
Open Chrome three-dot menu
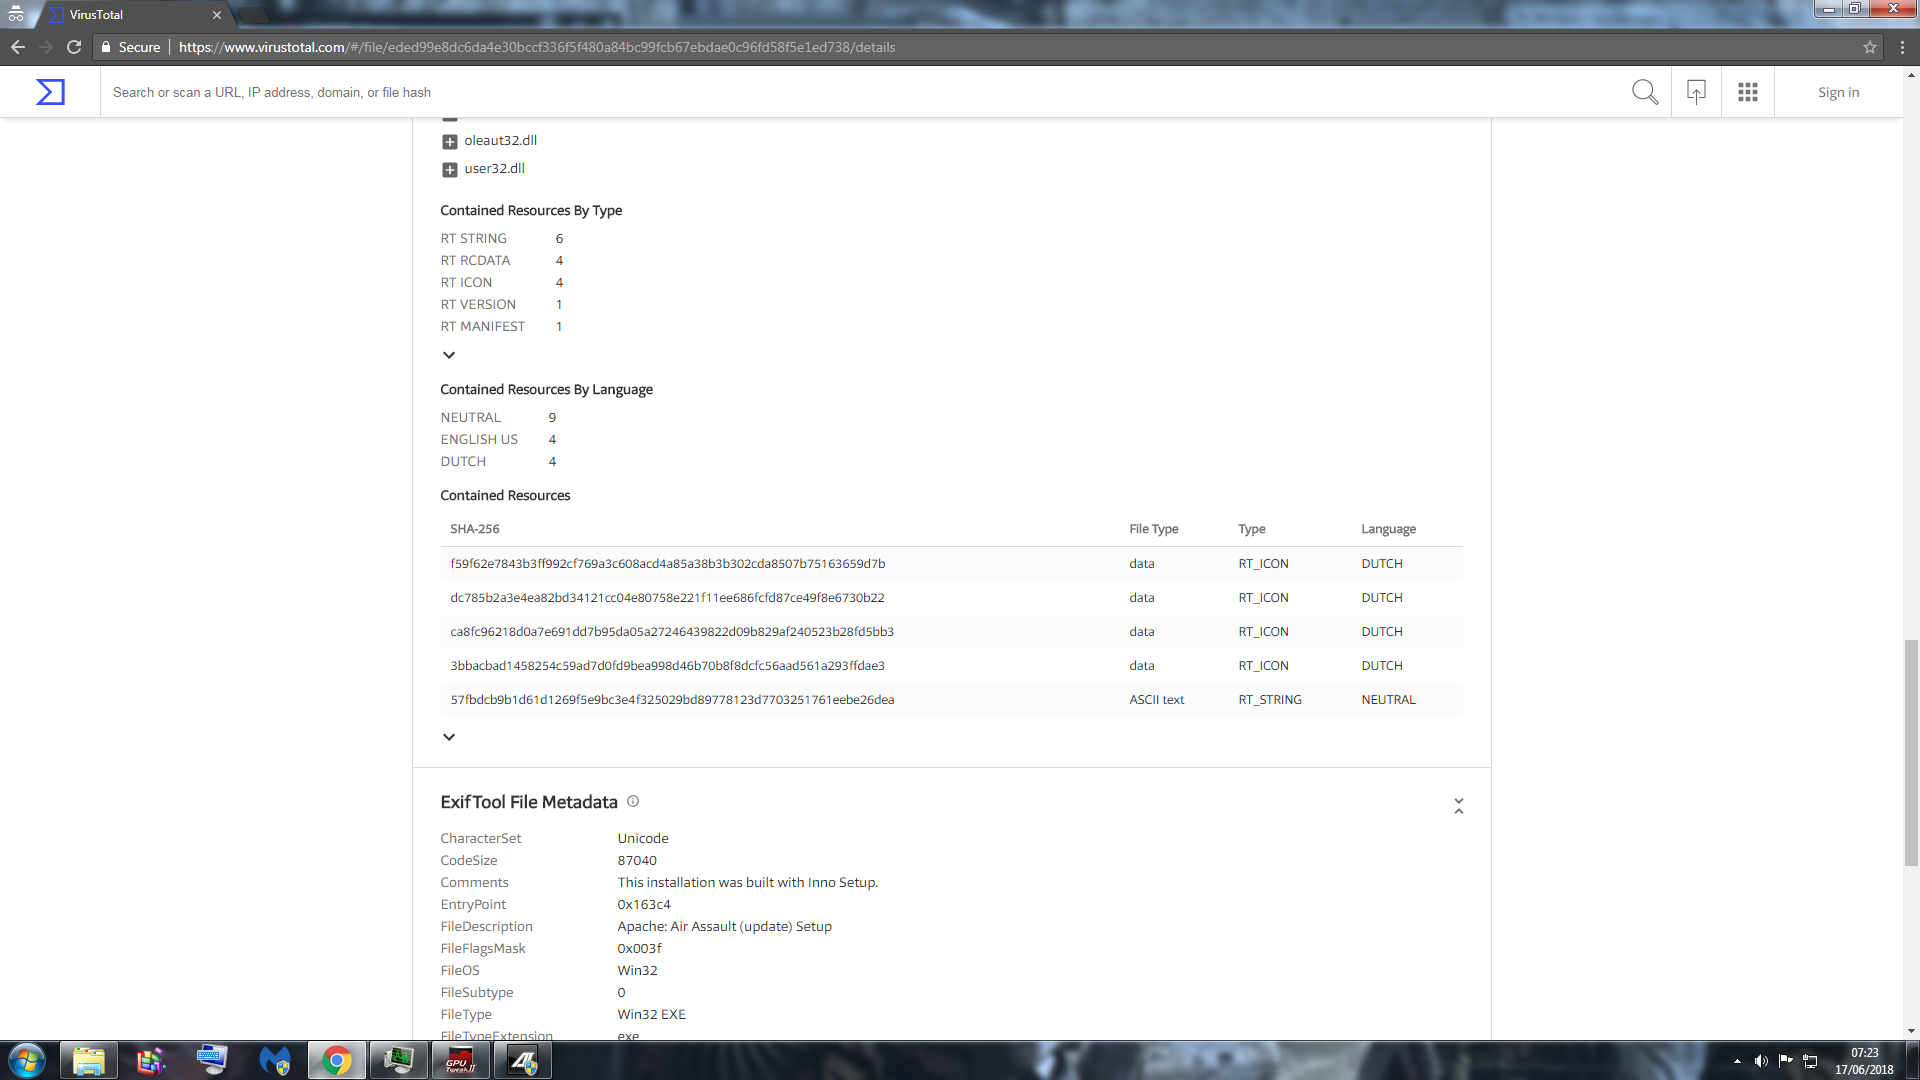(x=1902, y=47)
